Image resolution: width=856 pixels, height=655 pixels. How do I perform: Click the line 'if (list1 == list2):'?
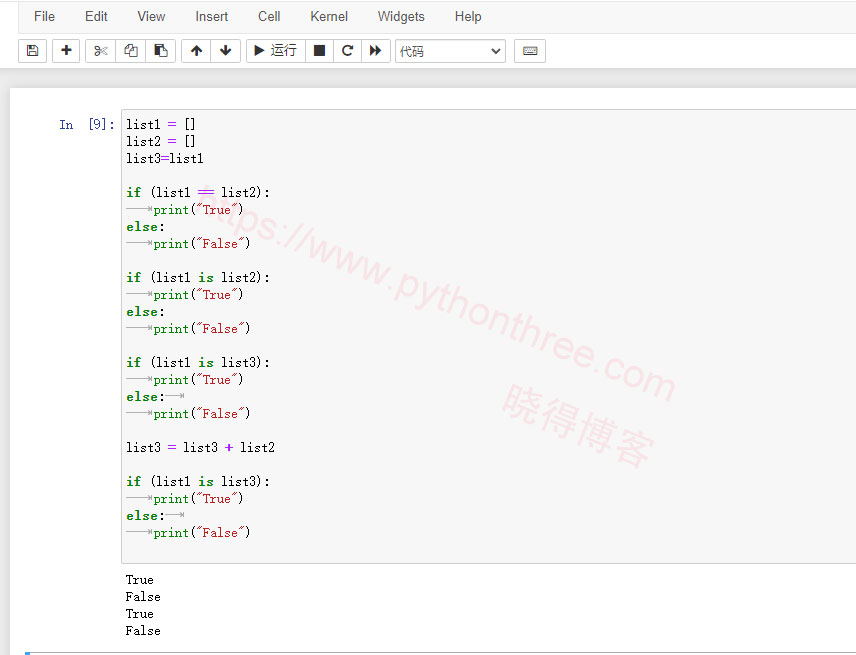[x=198, y=192]
